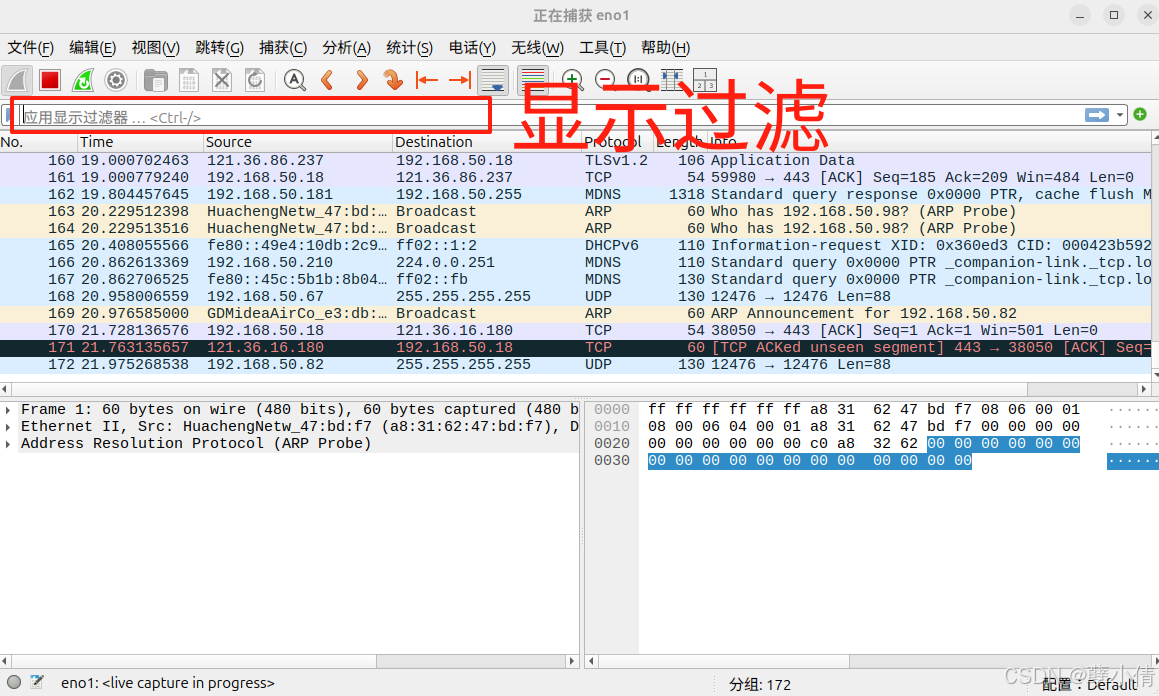Open the find packet tool
Image resolution: width=1159 pixels, height=696 pixels.
[x=292, y=80]
